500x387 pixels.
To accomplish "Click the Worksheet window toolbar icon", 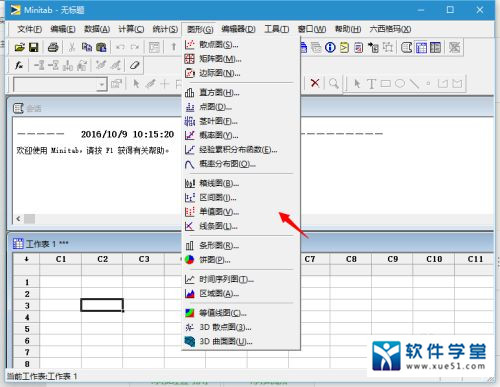I will pyautogui.click(x=421, y=47).
